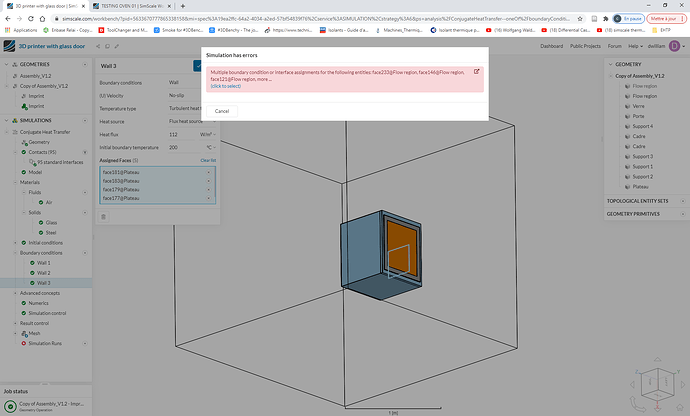Open the Chrome extensions puzzle icon
Viewport: 690px width, 416px height.
click(606, 19)
